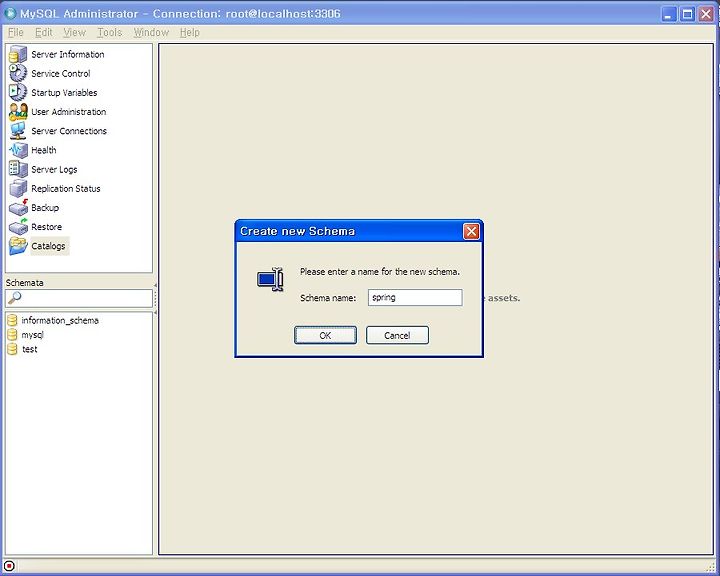Viewport: 720px width, 576px height.
Task: Open the Server Connections monitor icon
Action: pos(18,131)
